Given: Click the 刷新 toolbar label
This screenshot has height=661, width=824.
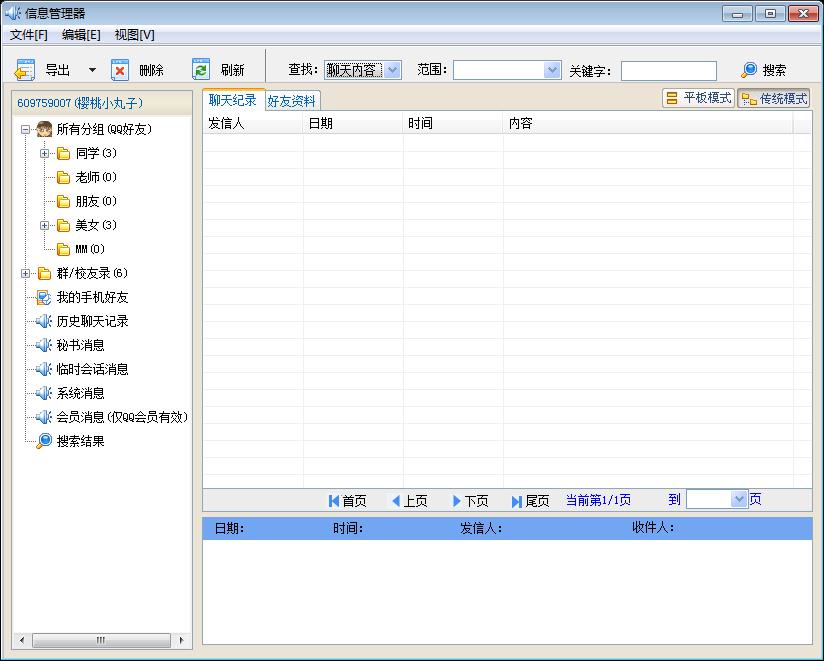Looking at the screenshot, I should click(232, 70).
